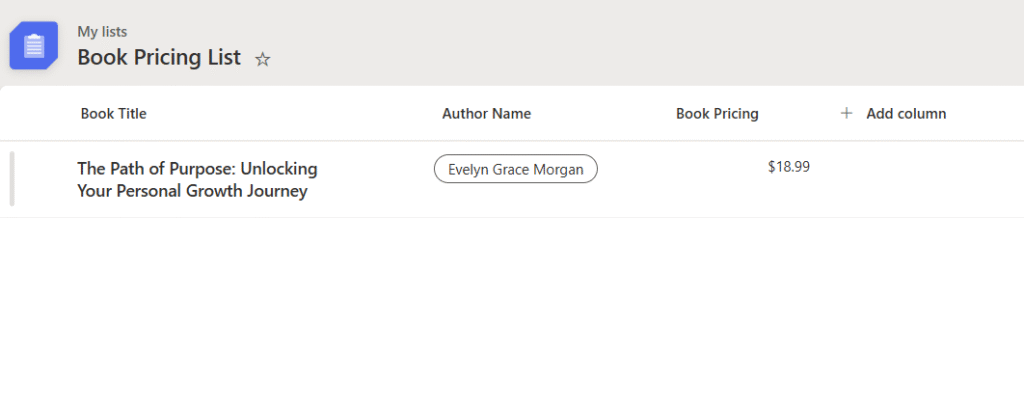Screen dimensions: 1024x404
Task: Click the Add column label
Action: [x=906, y=114]
